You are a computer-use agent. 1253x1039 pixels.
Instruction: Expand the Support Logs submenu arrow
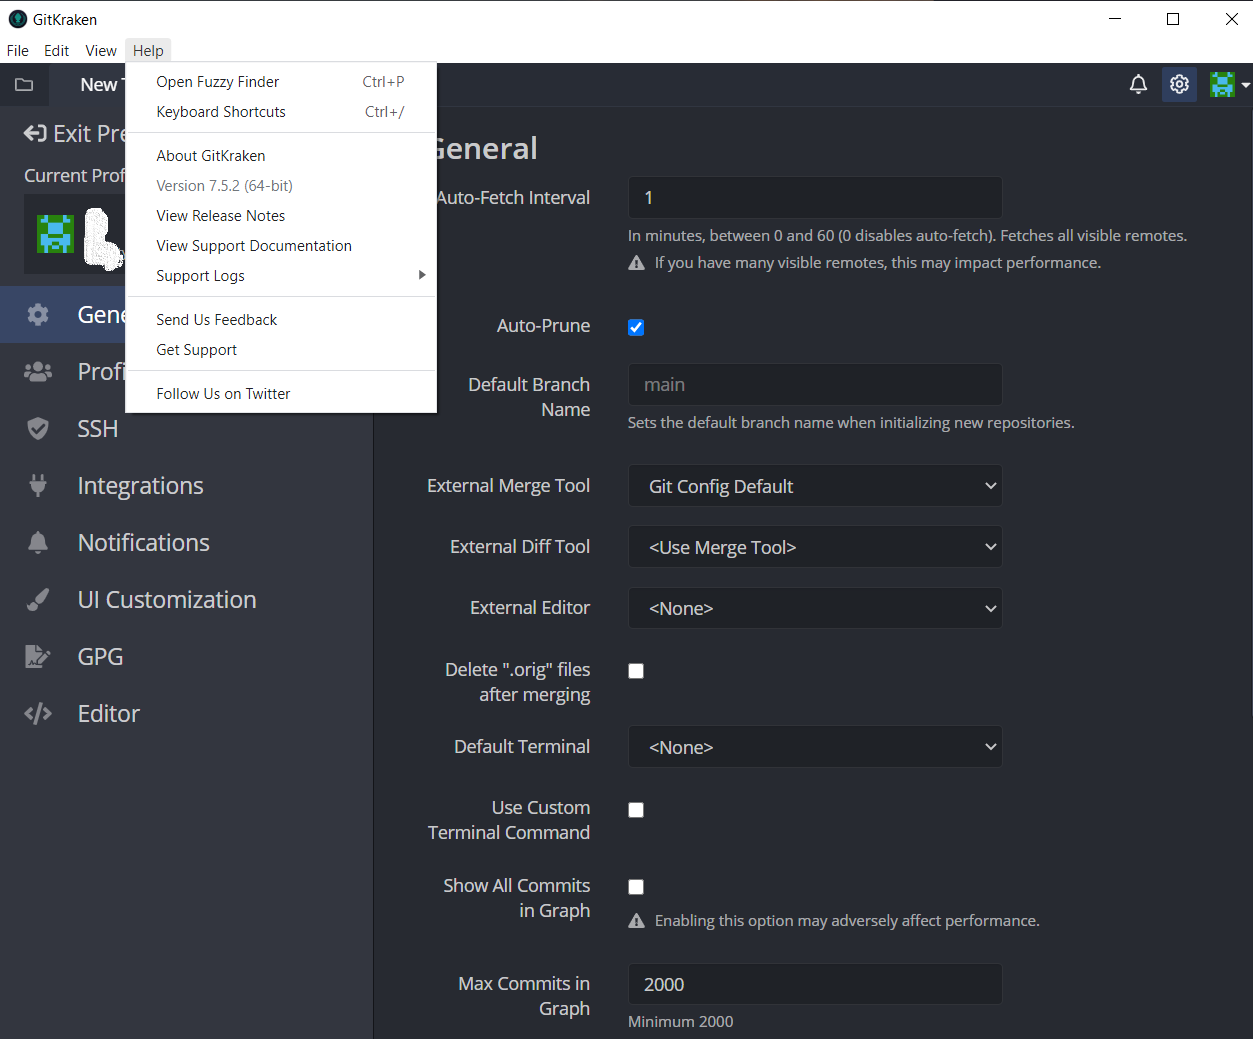click(x=422, y=275)
